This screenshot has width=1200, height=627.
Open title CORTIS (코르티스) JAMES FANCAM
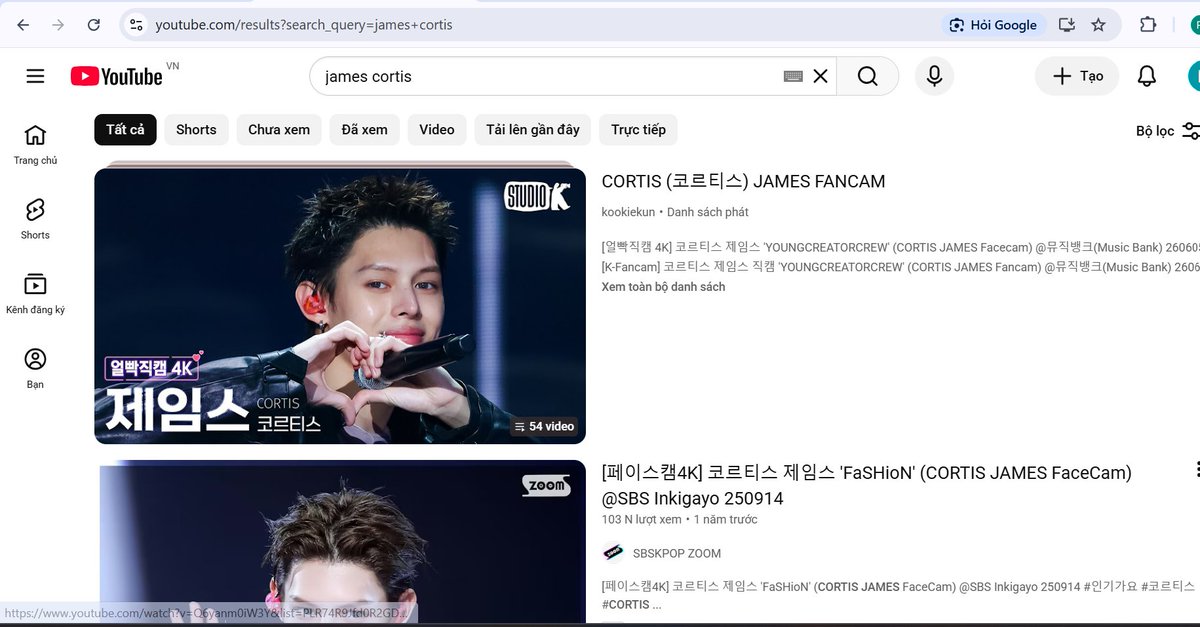[743, 182]
